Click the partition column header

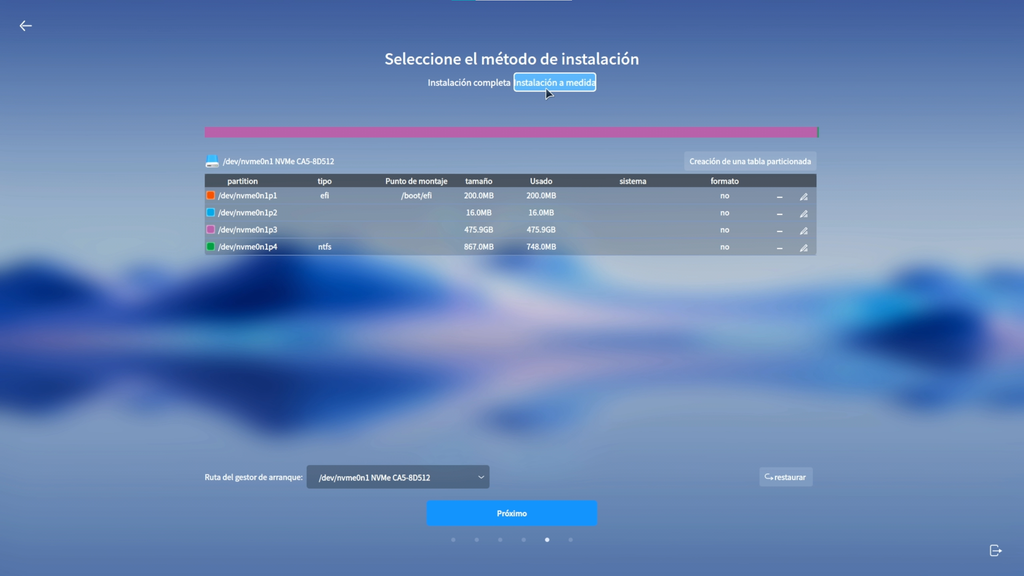tap(242, 181)
